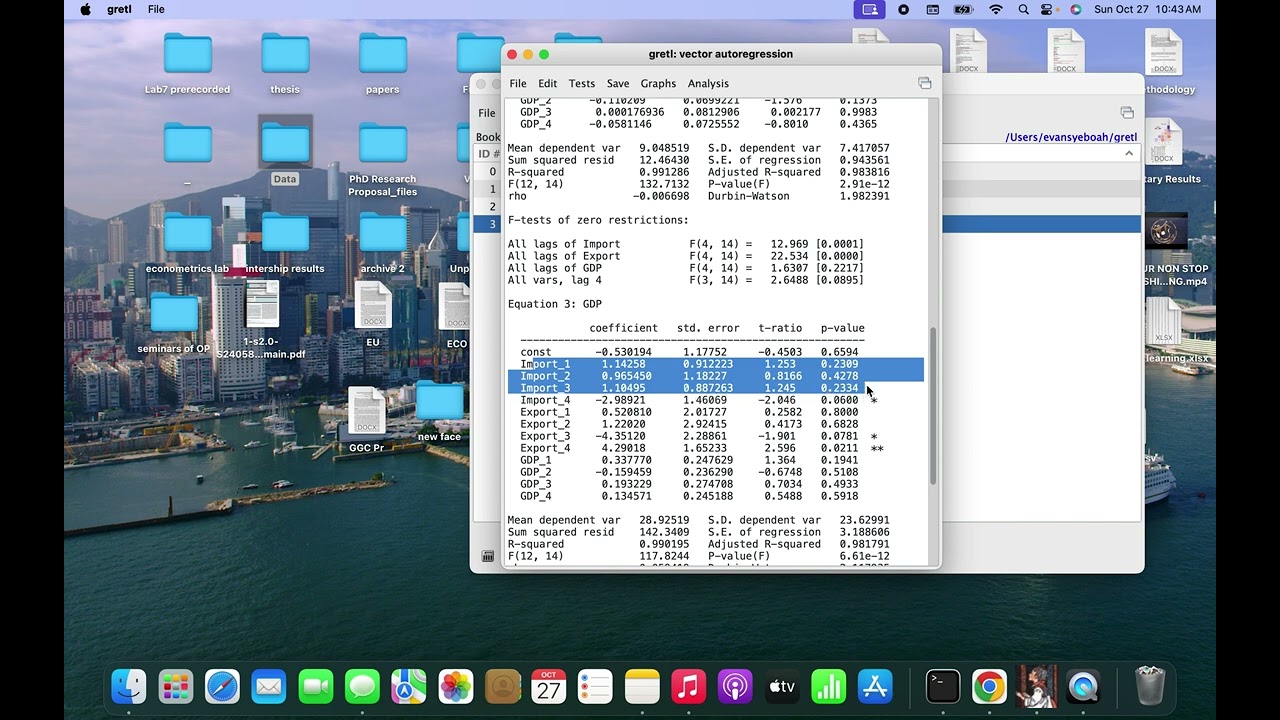Collapse the chevron in back gretl window
This screenshot has height=720, width=1280.
(x=1129, y=153)
